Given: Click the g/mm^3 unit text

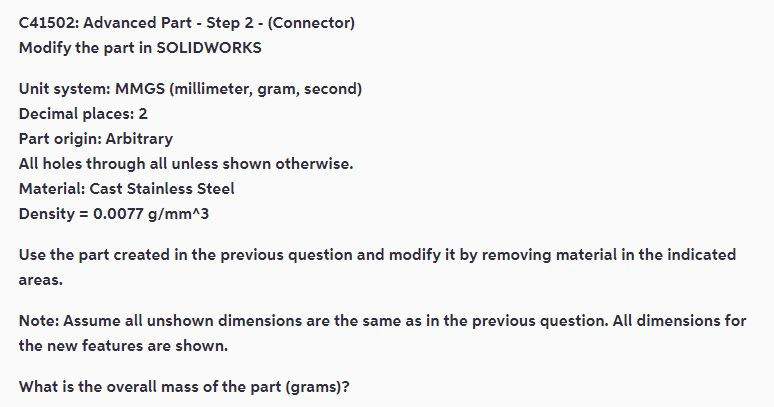Looking at the screenshot, I should pos(178,214).
